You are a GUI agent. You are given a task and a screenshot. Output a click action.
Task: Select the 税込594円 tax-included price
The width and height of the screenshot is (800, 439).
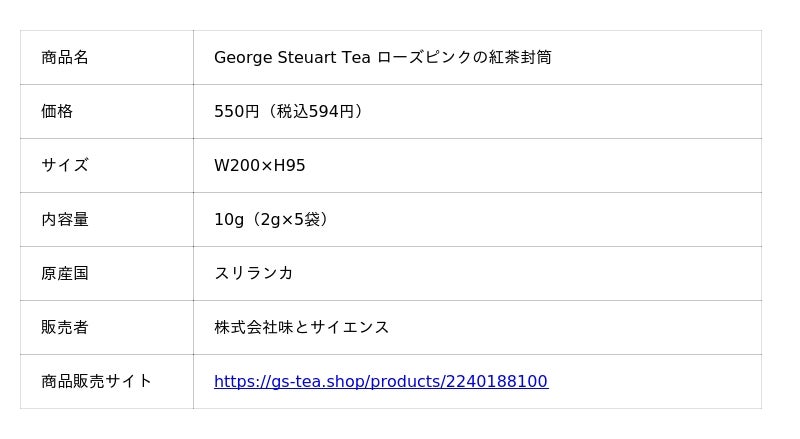(314, 111)
